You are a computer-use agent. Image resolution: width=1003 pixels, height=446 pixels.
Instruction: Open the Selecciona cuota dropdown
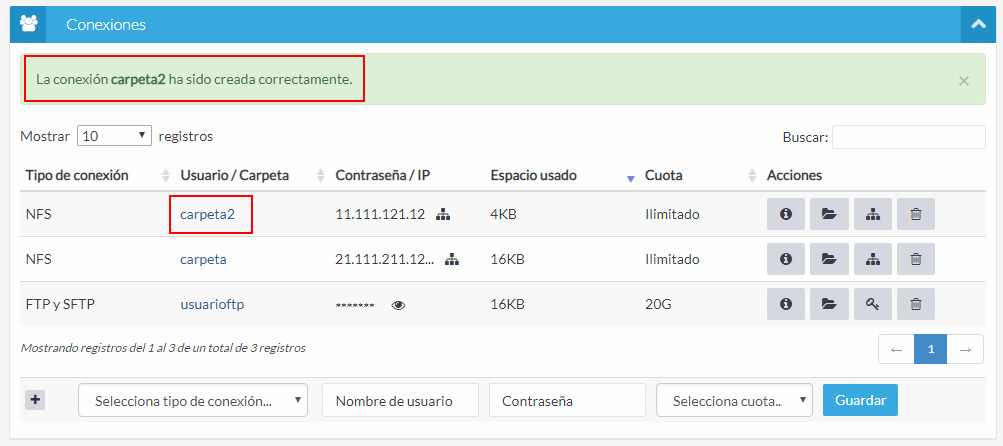click(x=733, y=401)
